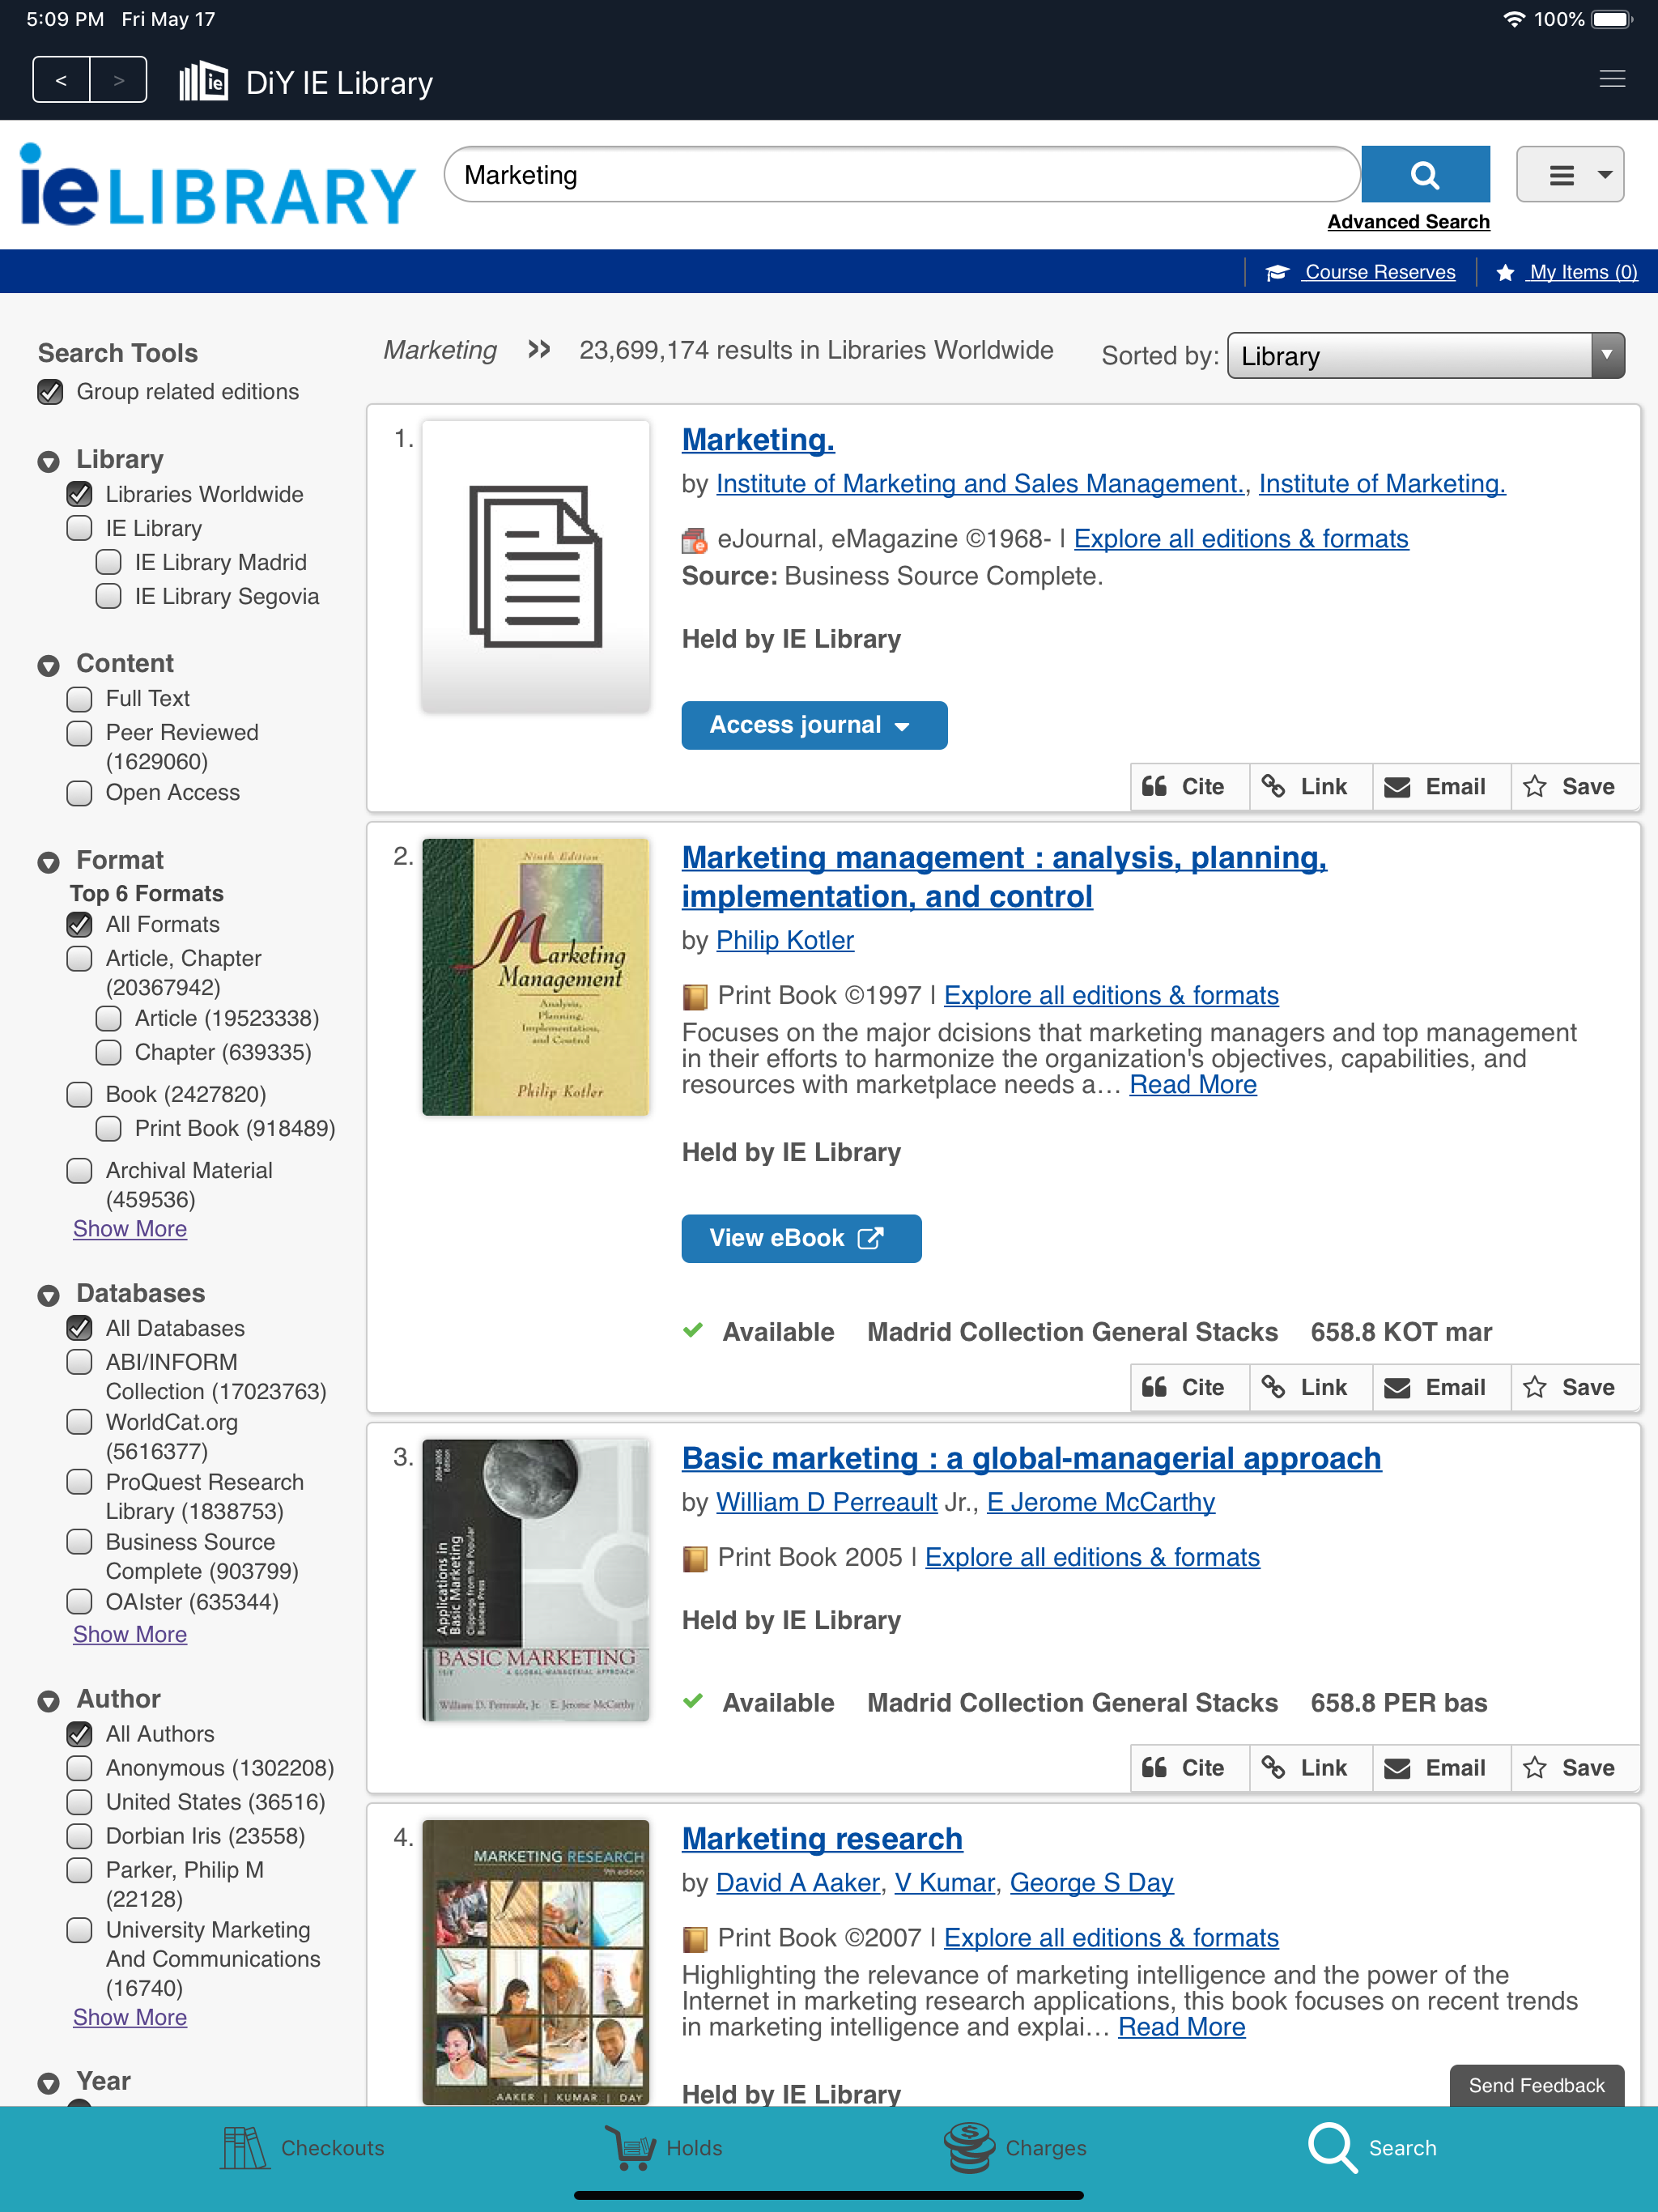Collapse the Content filter section

point(48,665)
